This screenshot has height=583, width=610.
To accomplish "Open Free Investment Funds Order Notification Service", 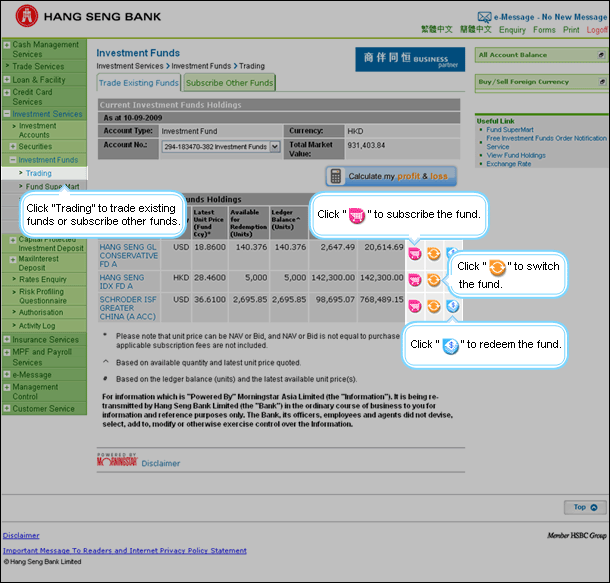I will (x=546, y=142).
